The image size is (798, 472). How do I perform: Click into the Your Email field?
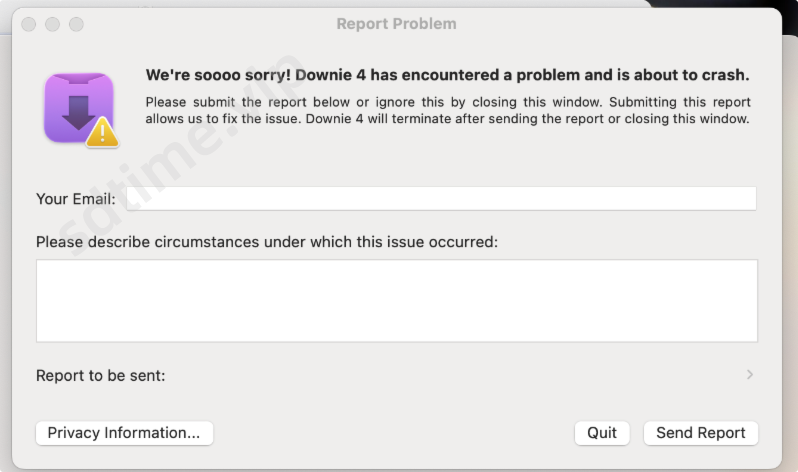click(440, 199)
